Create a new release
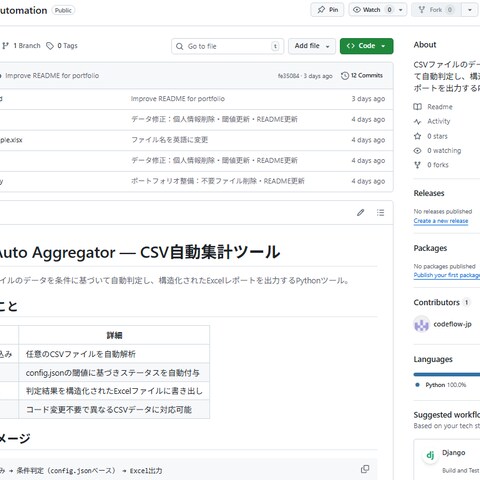Image resolution: width=480 pixels, height=480 pixels. click(x=441, y=221)
